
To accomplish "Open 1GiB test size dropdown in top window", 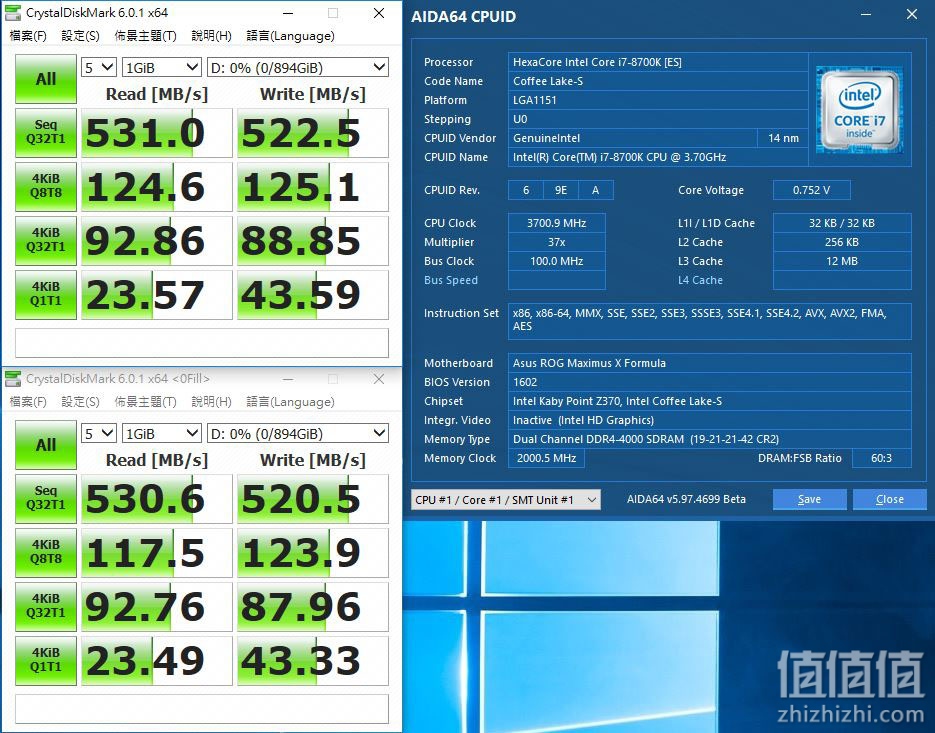I will tap(162, 67).
